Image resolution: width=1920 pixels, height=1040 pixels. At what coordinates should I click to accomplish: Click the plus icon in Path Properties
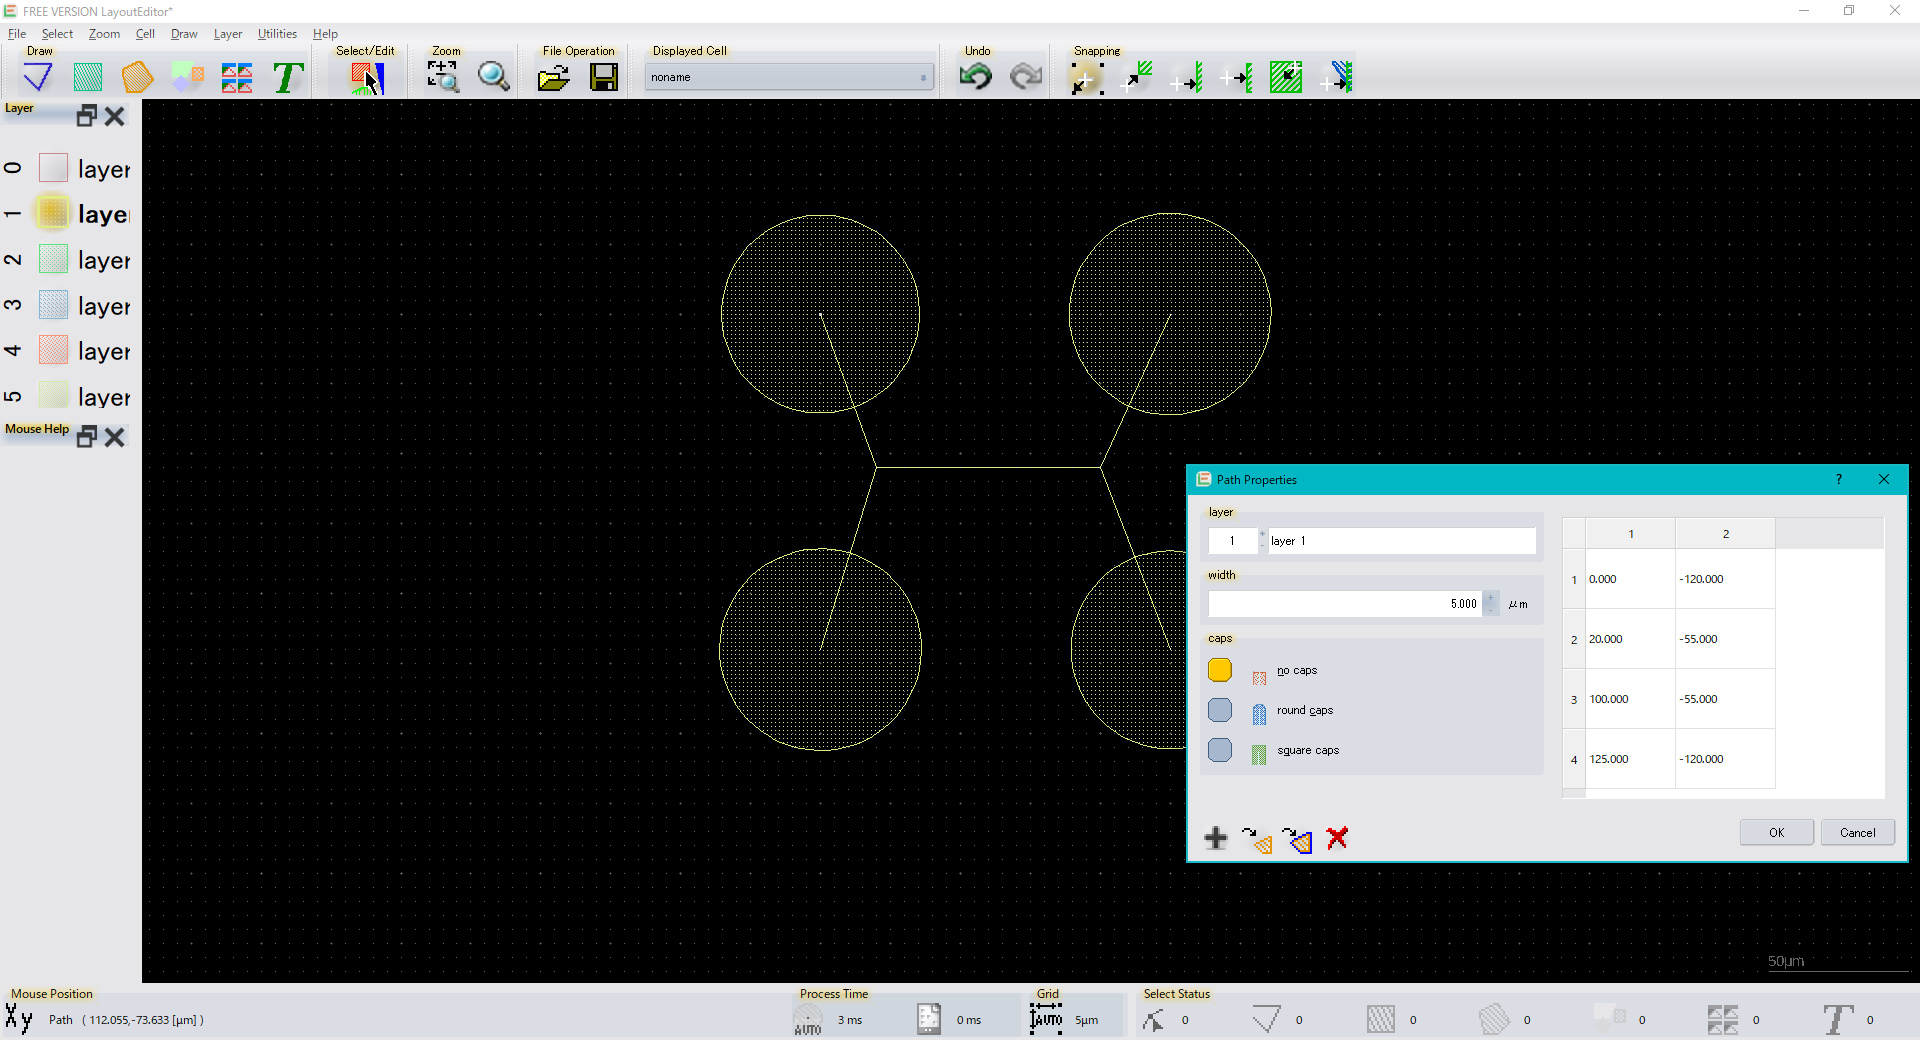click(x=1216, y=838)
